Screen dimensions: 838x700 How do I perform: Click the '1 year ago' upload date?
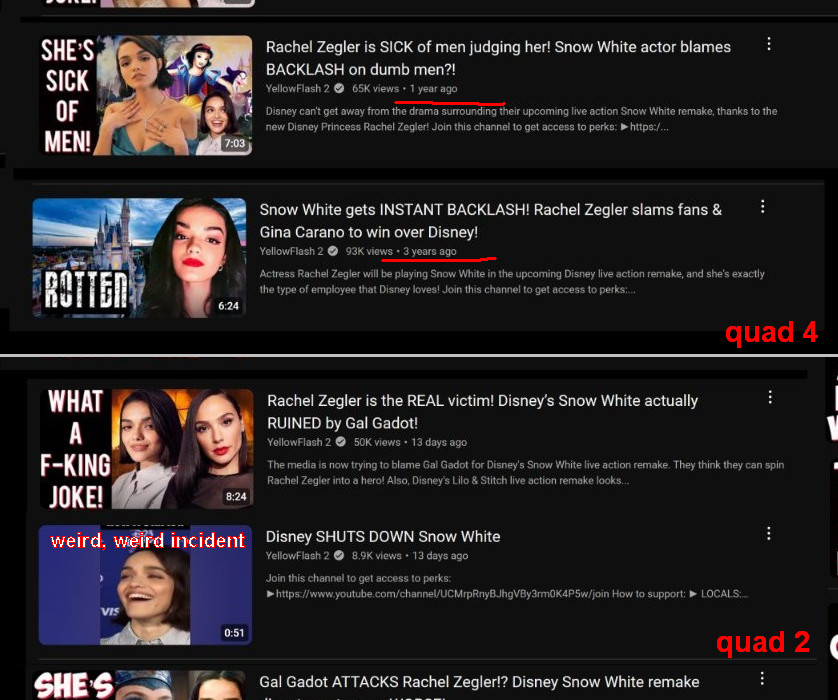[x=433, y=89]
